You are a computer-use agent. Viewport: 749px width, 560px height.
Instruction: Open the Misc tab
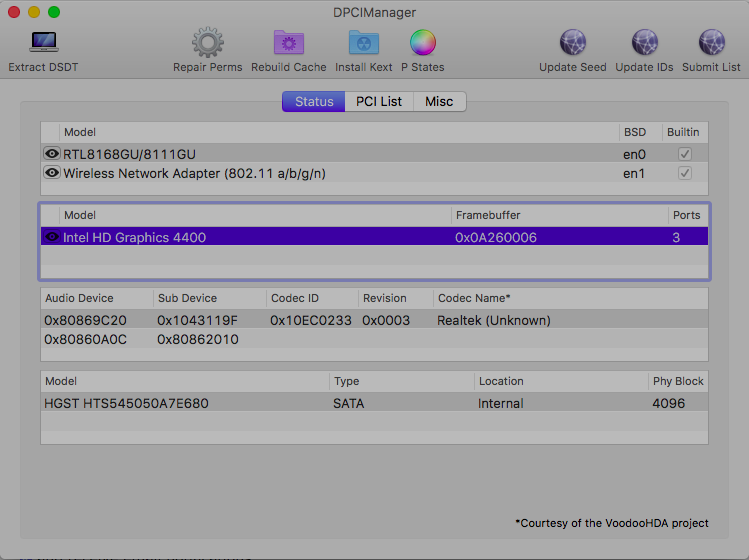coord(439,102)
